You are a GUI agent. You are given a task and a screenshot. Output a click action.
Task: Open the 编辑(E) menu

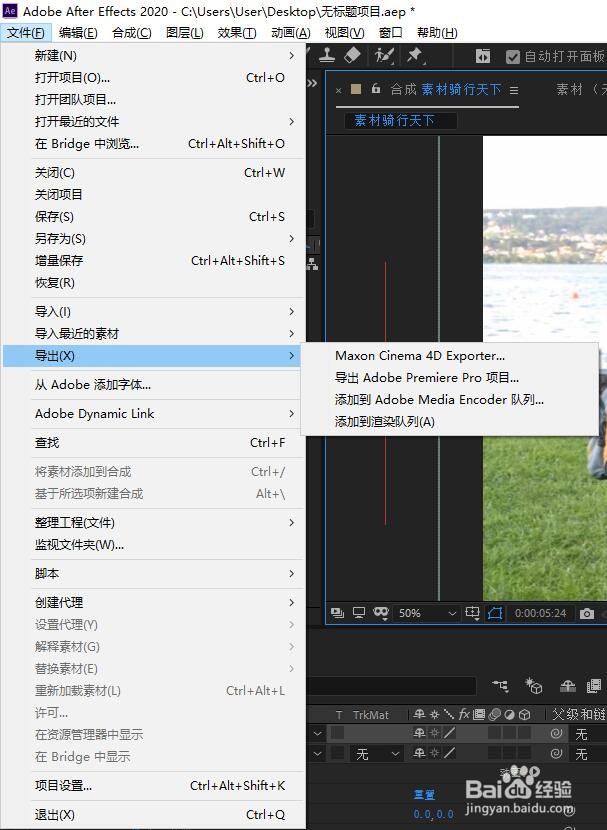tap(78, 33)
